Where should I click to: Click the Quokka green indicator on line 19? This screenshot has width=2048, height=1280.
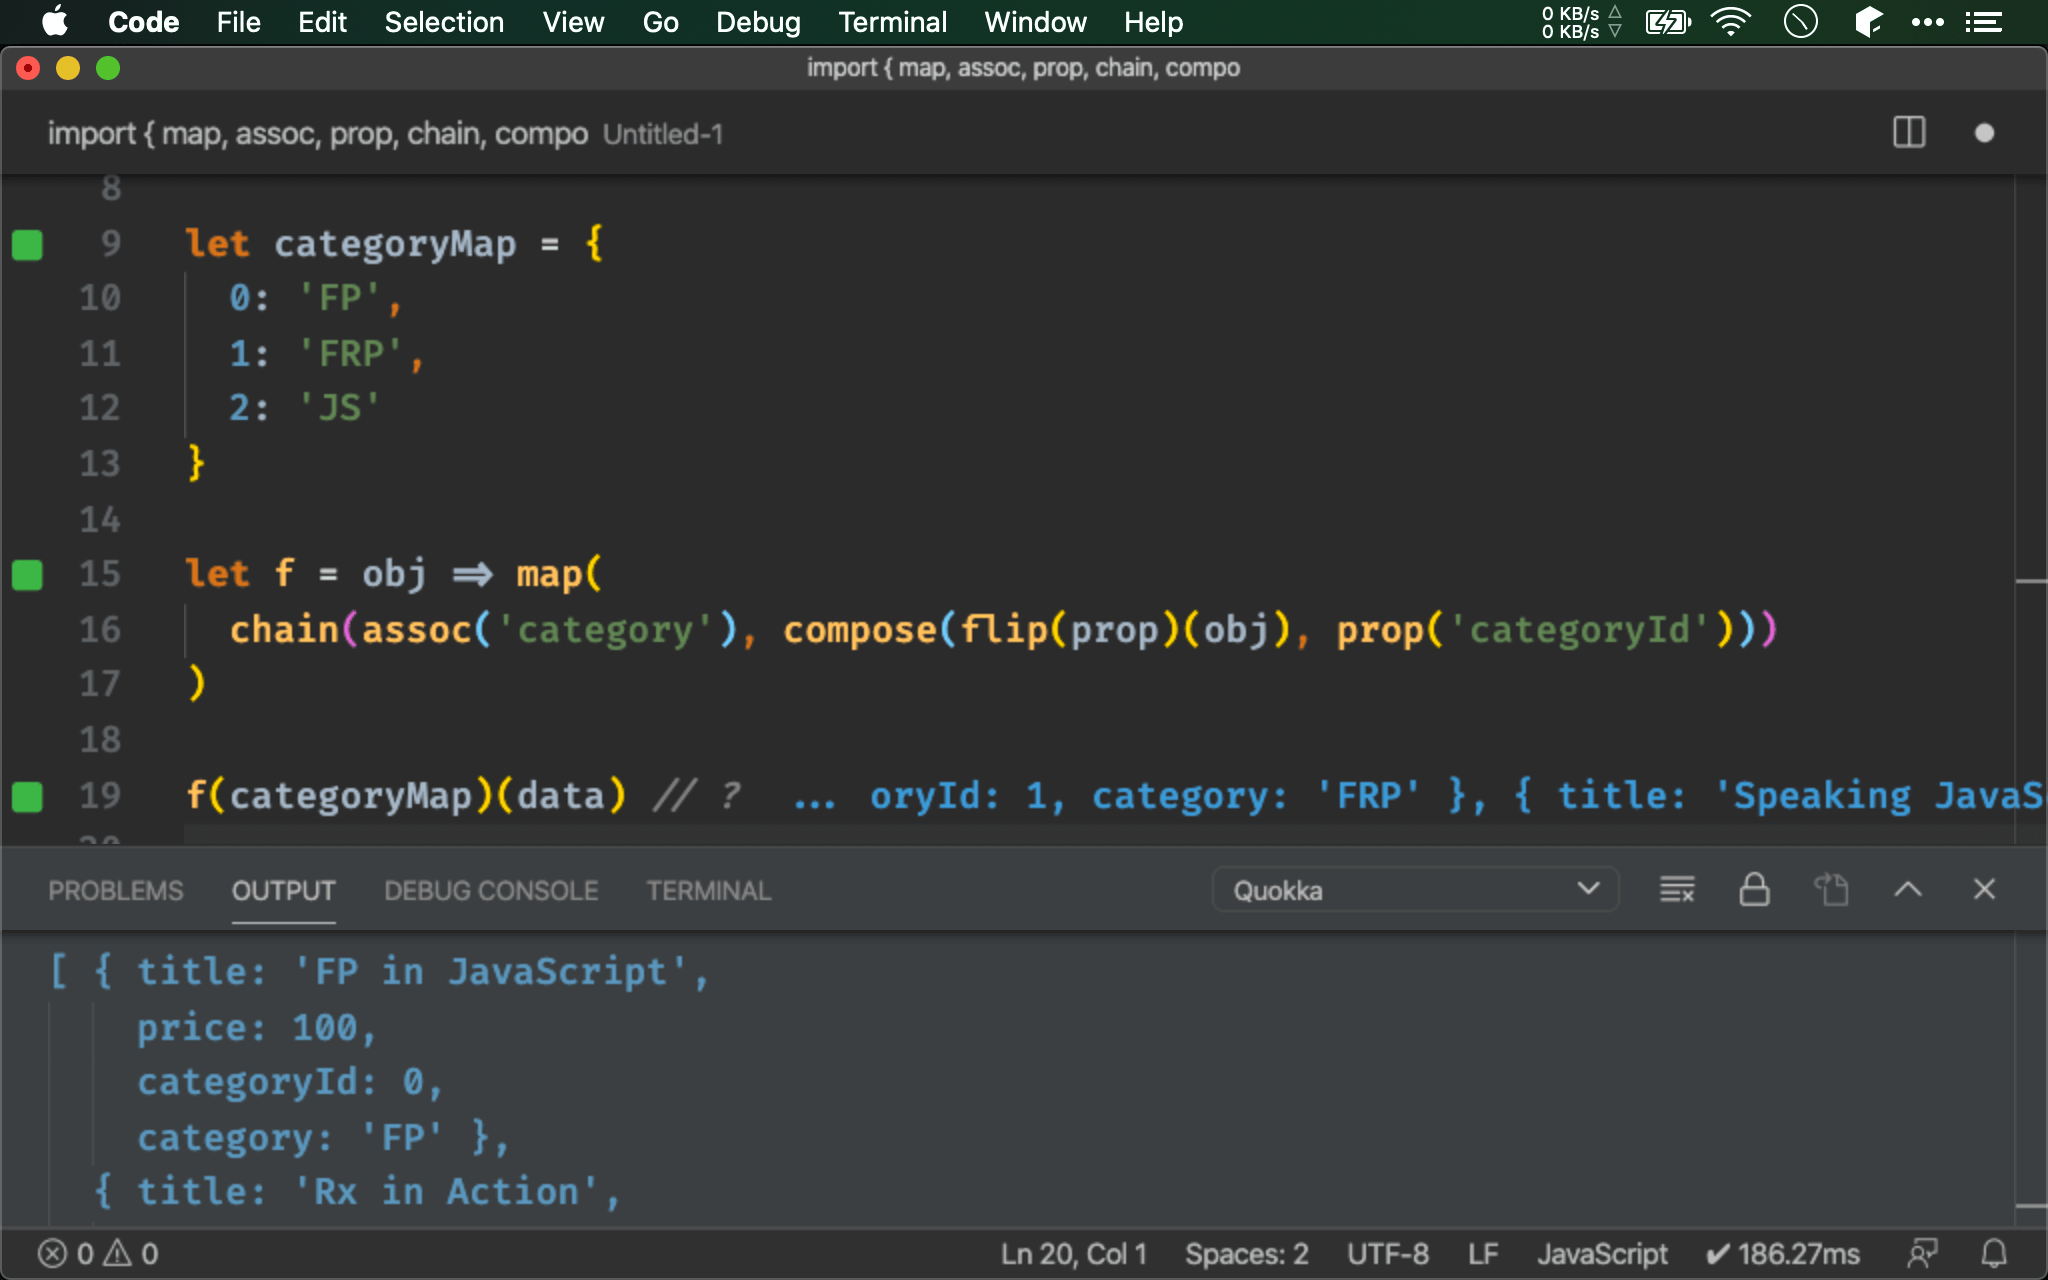pos(27,796)
